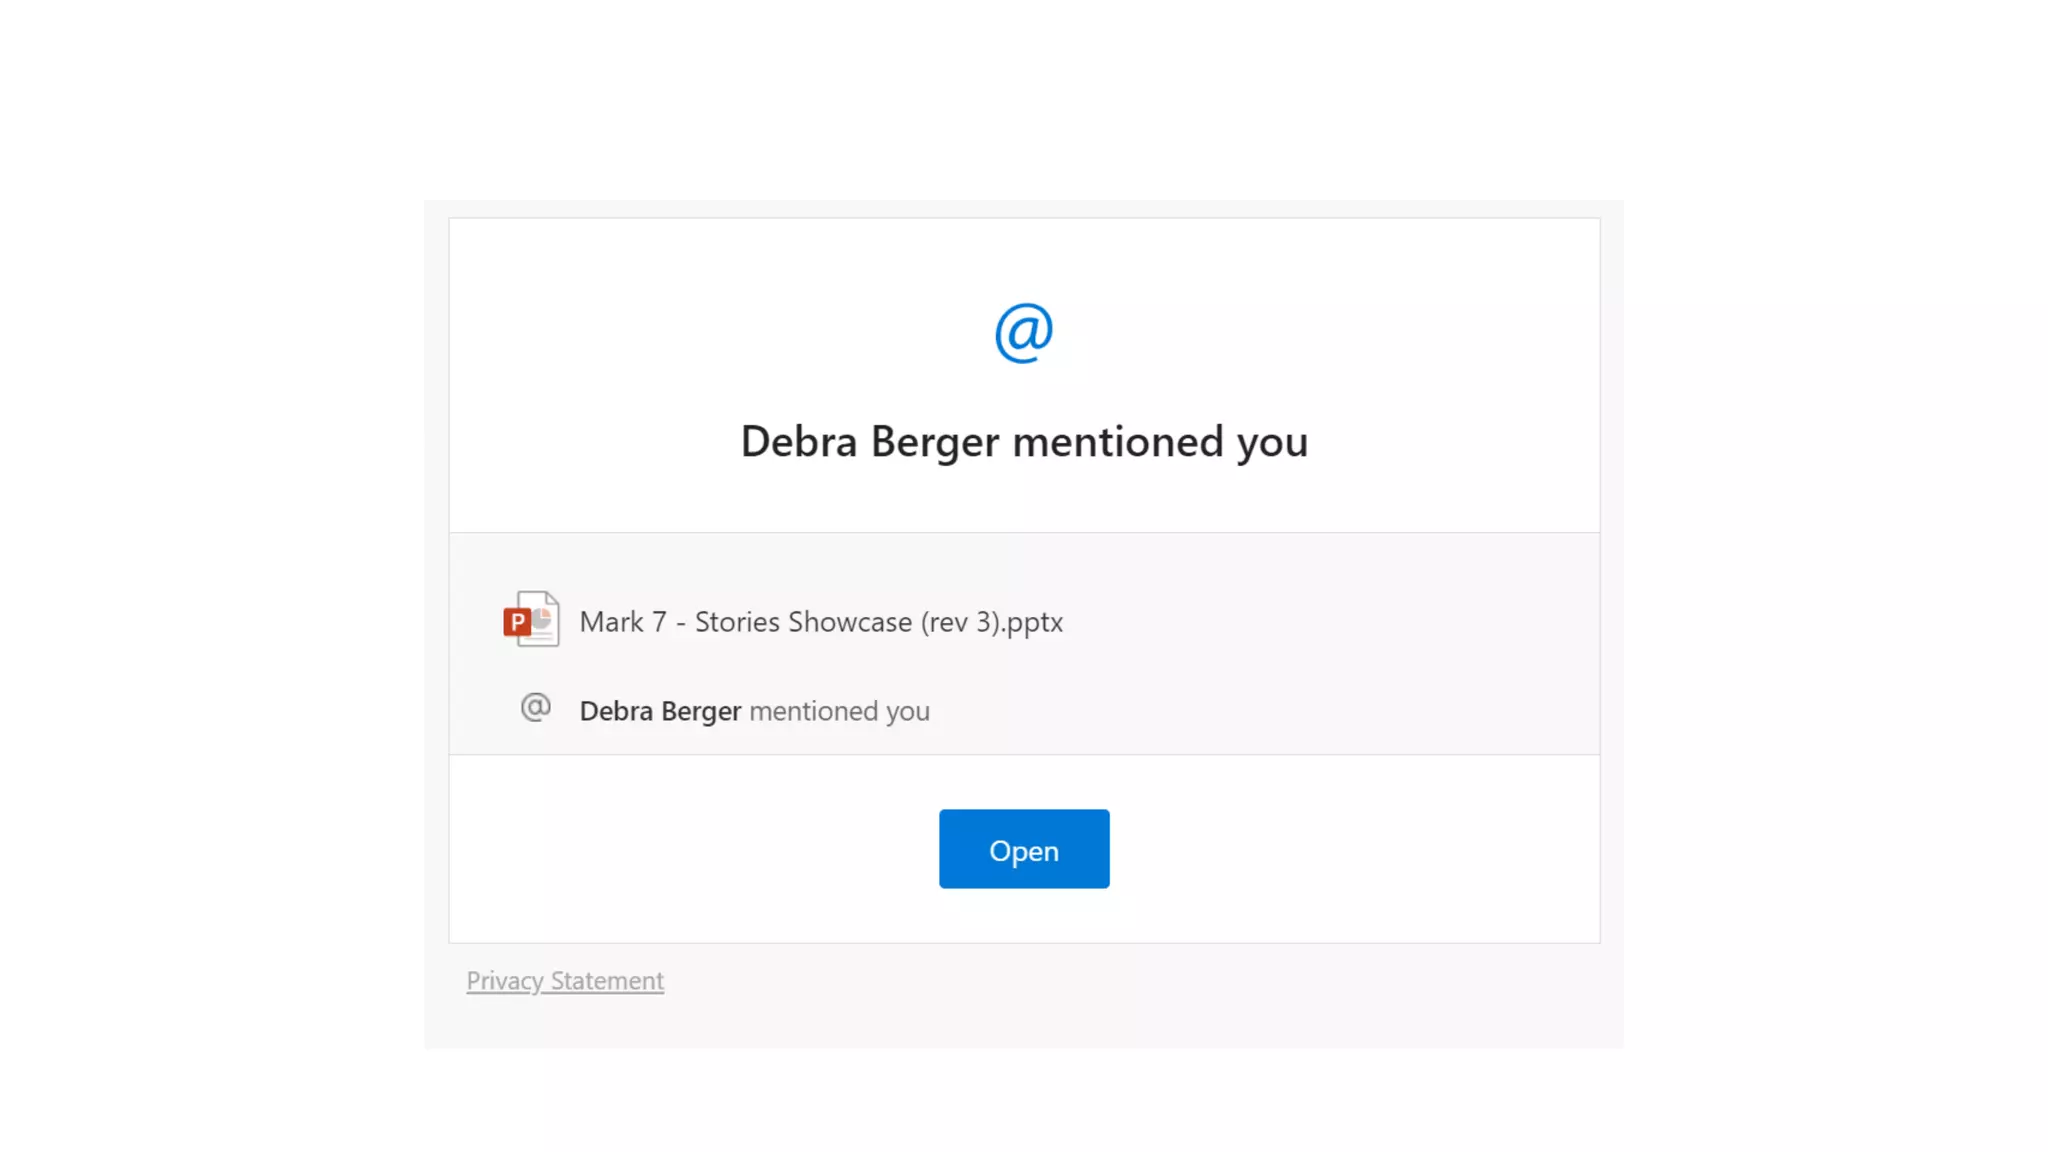Click the Mark 7 Stories Showcase filename
The height and width of the screenshot is (1152, 2048).
(820, 622)
